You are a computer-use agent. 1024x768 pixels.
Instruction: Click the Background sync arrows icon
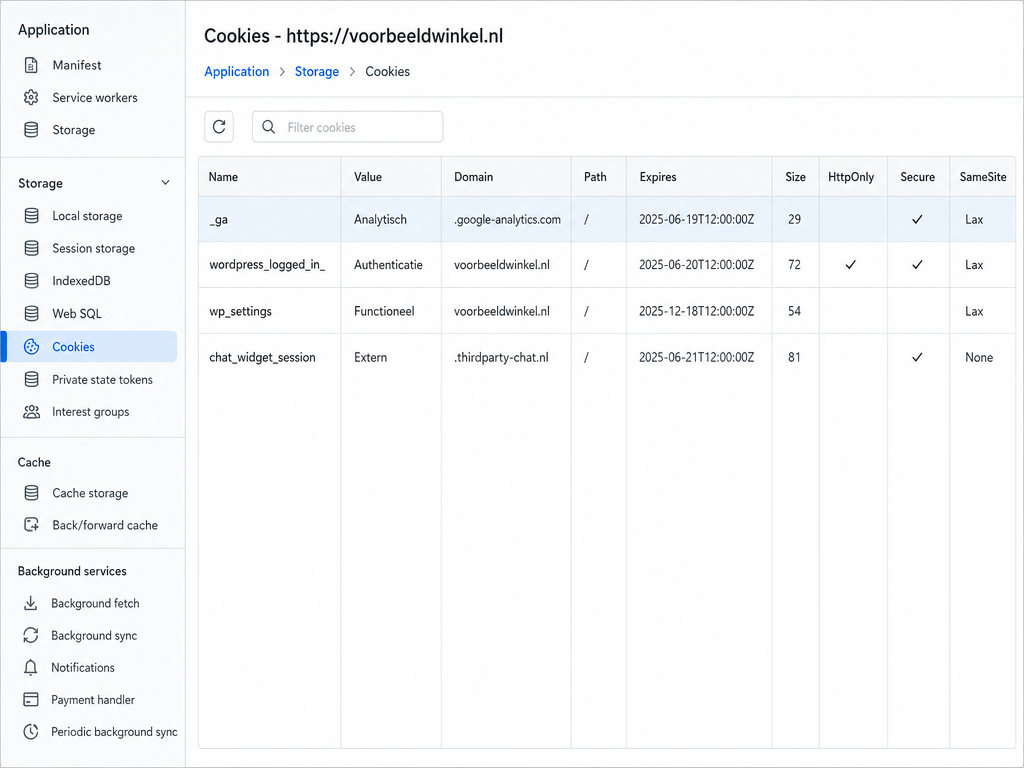pos(30,635)
